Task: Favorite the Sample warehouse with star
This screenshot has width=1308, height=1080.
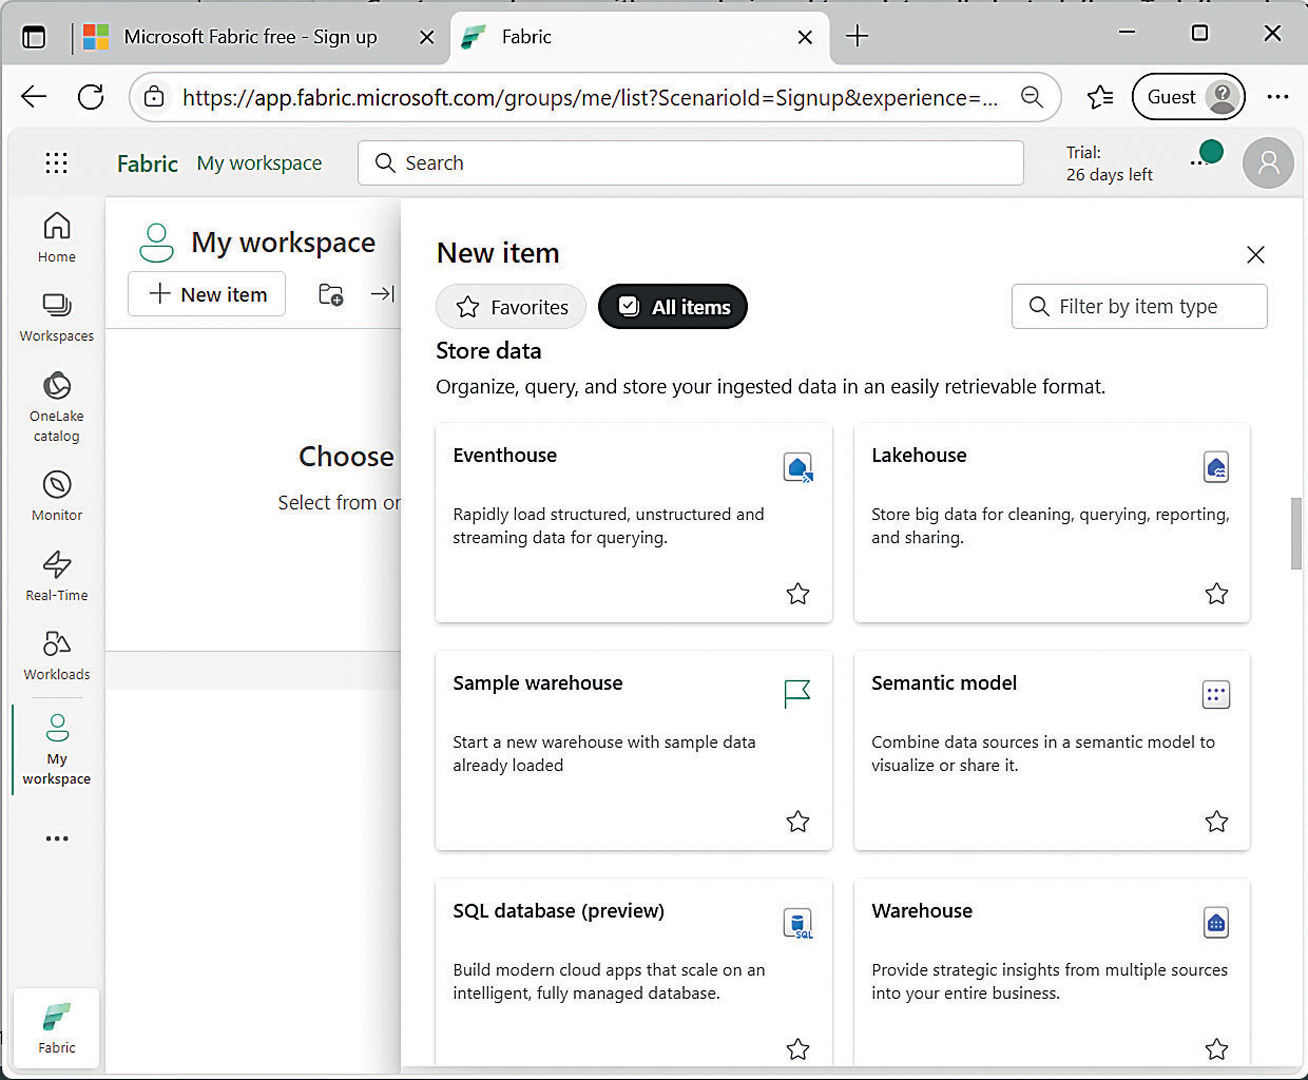Action: 798,822
